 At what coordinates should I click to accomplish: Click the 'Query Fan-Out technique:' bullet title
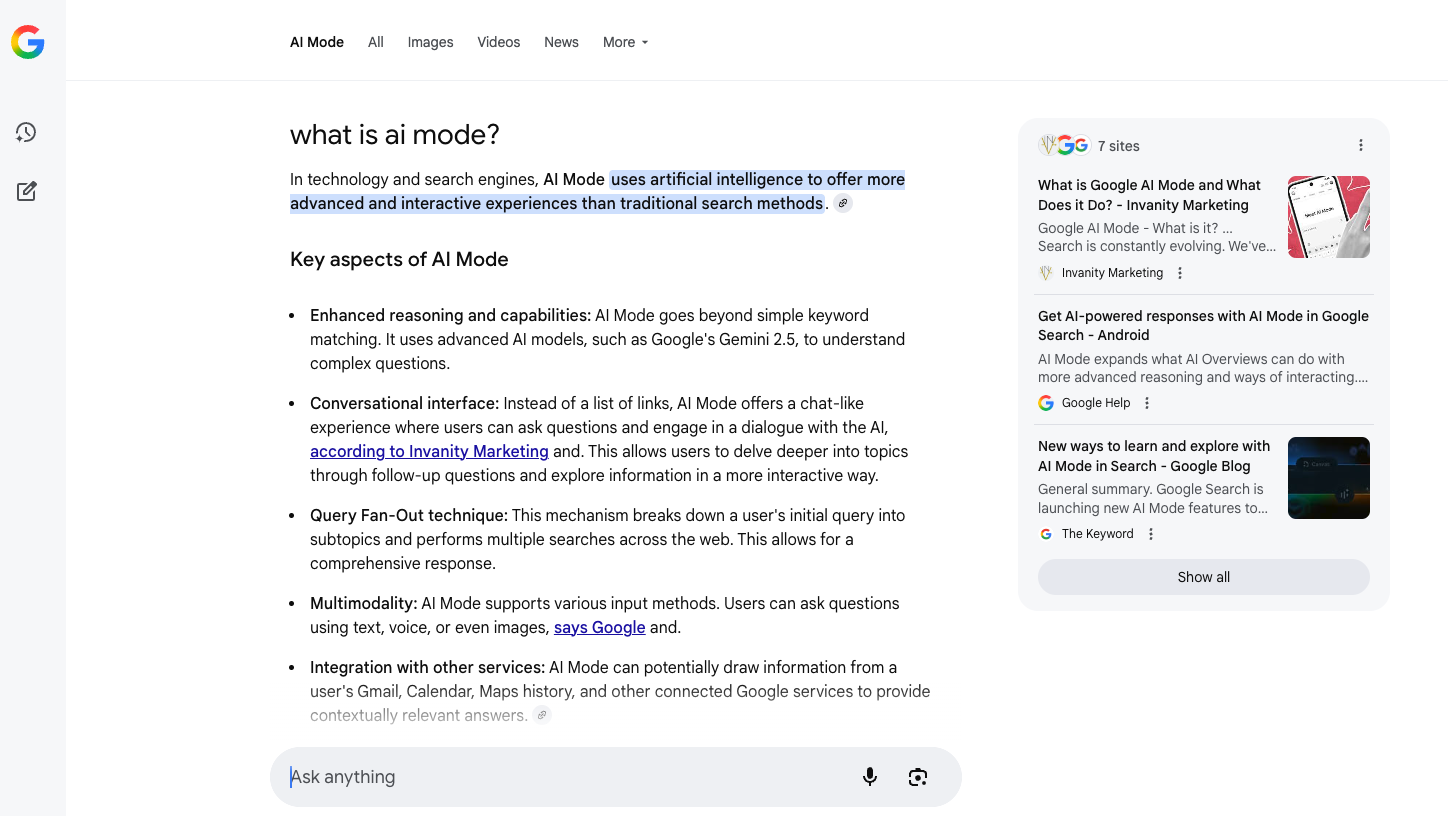[x=409, y=515]
